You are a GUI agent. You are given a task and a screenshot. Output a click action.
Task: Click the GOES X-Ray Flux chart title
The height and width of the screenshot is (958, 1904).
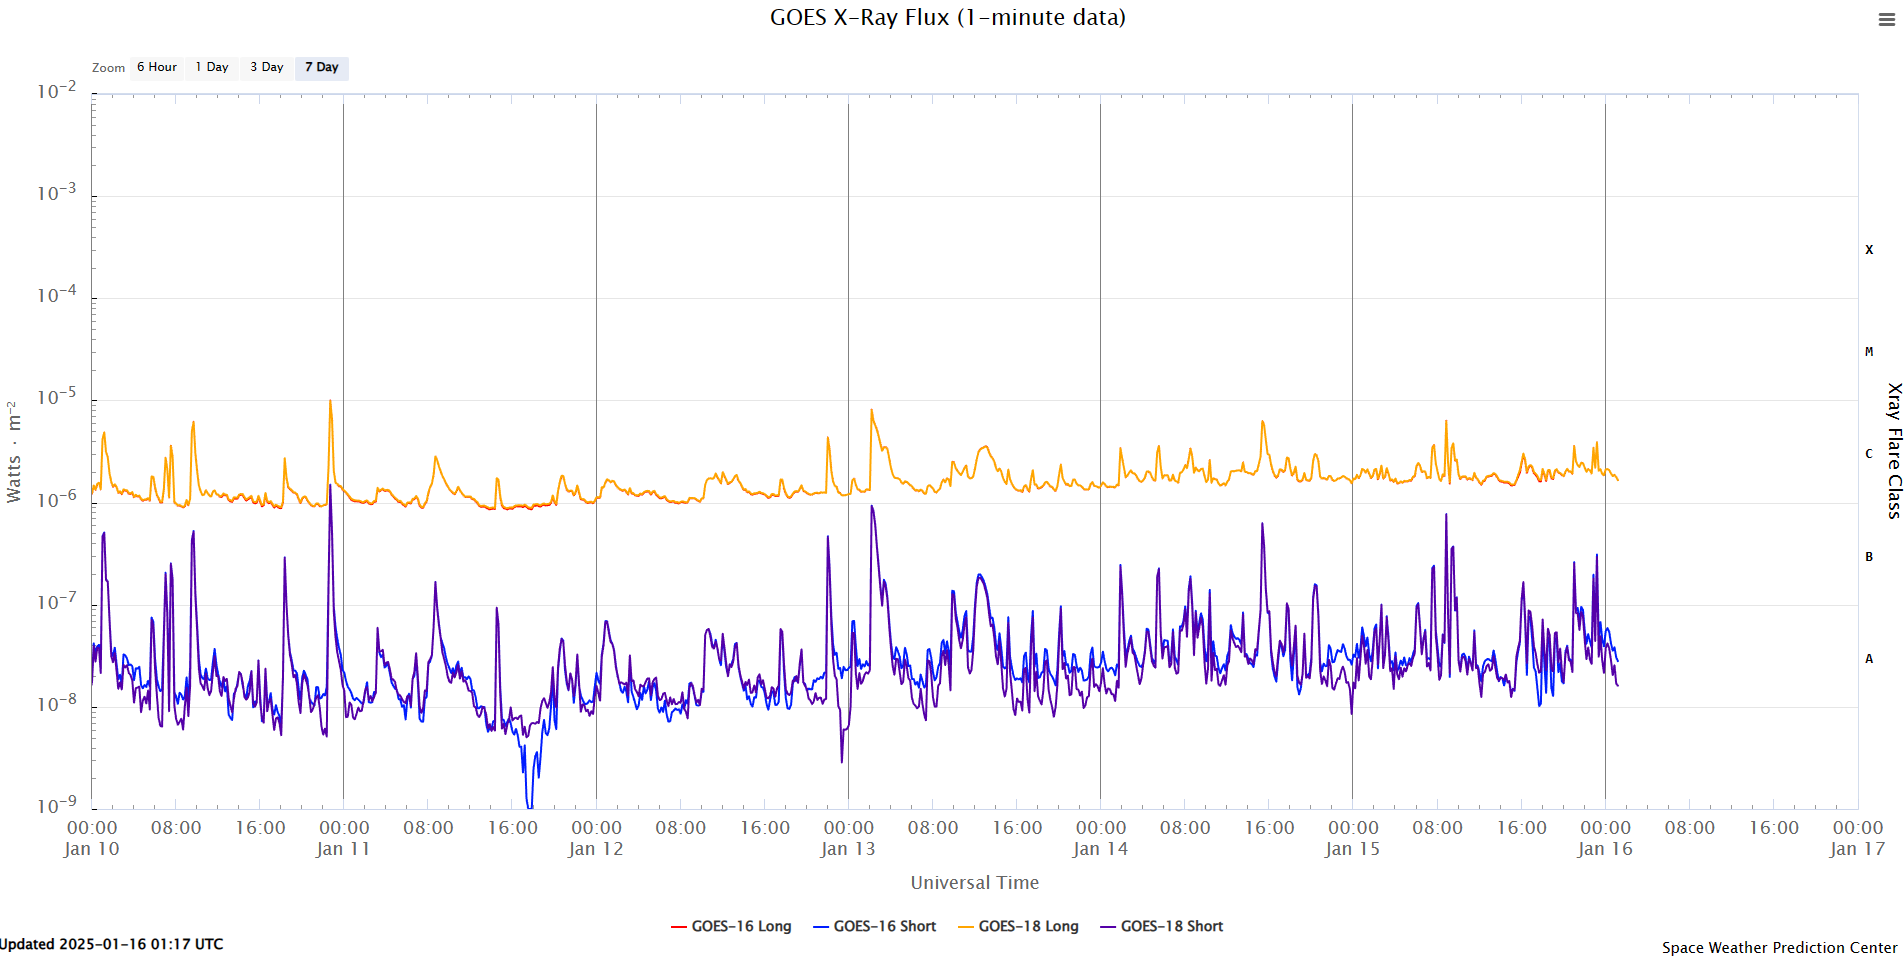click(x=947, y=17)
